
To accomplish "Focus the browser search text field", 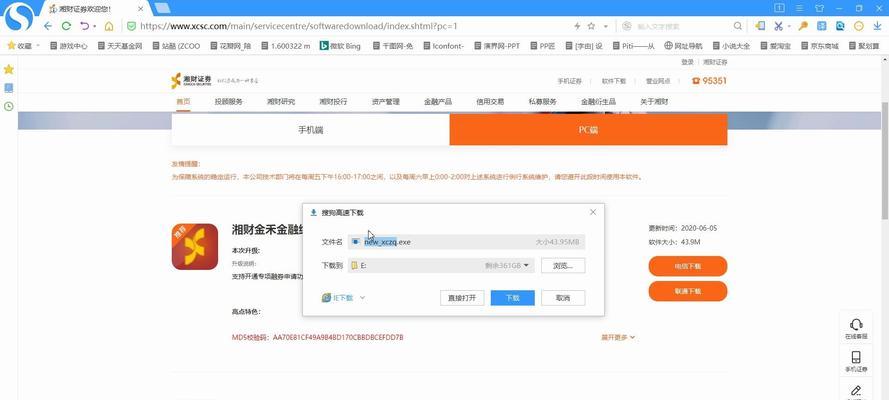I will 680,26.
